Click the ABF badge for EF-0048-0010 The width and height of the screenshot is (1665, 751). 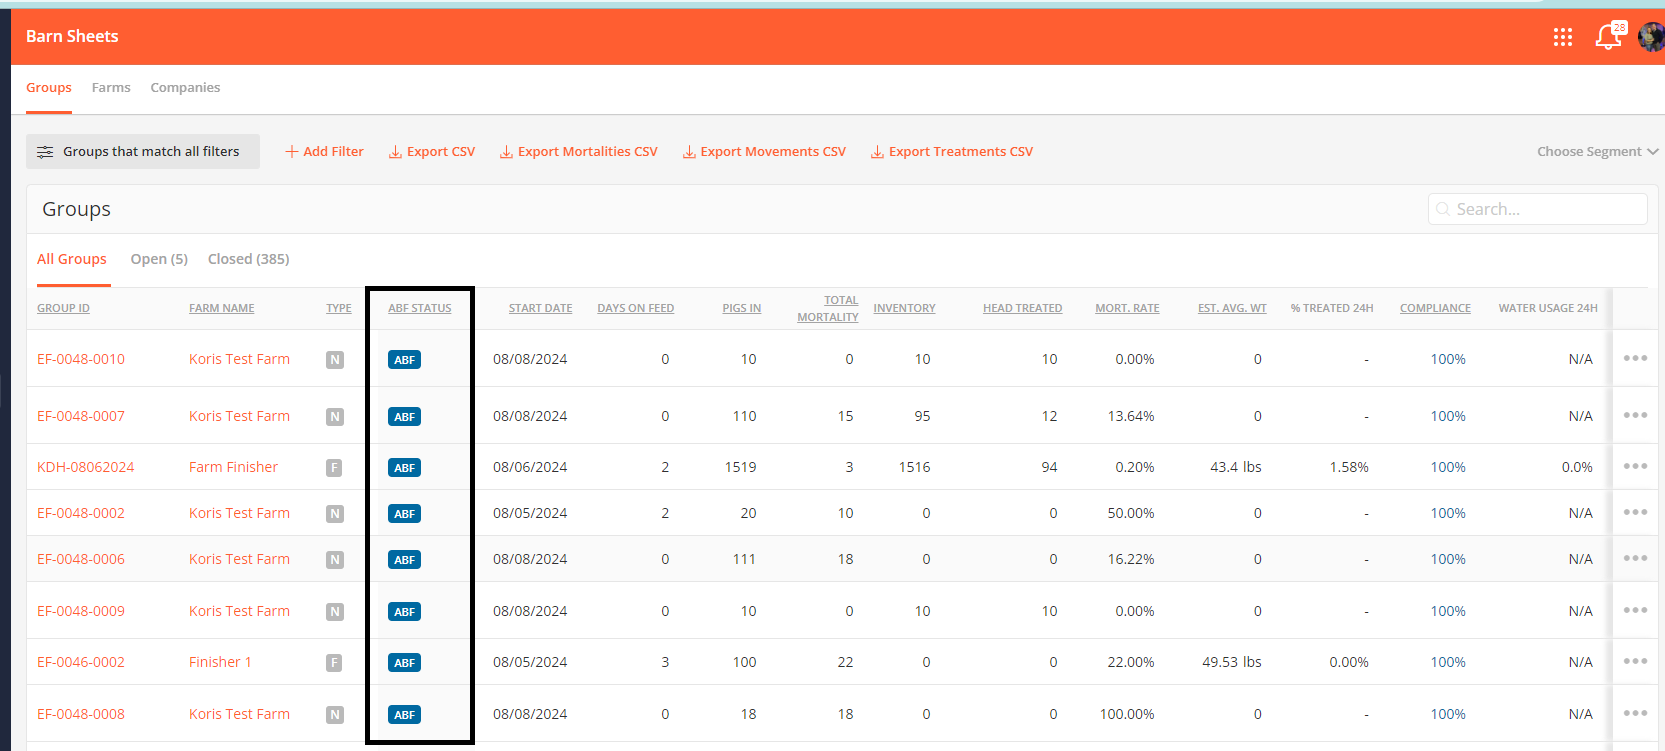(404, 360)
